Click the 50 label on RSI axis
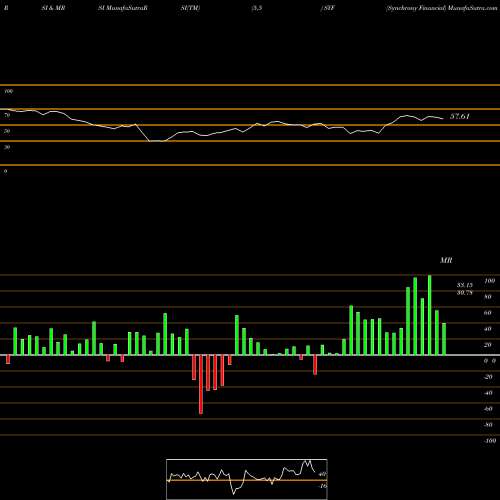500x500 pixels. click(x=7, y=131)
